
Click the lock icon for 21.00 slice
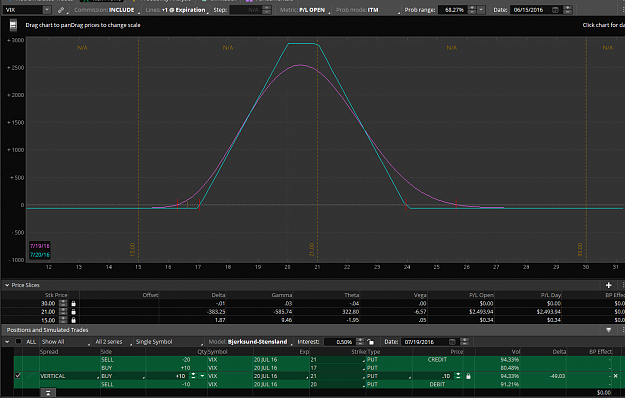pos(73,312)
